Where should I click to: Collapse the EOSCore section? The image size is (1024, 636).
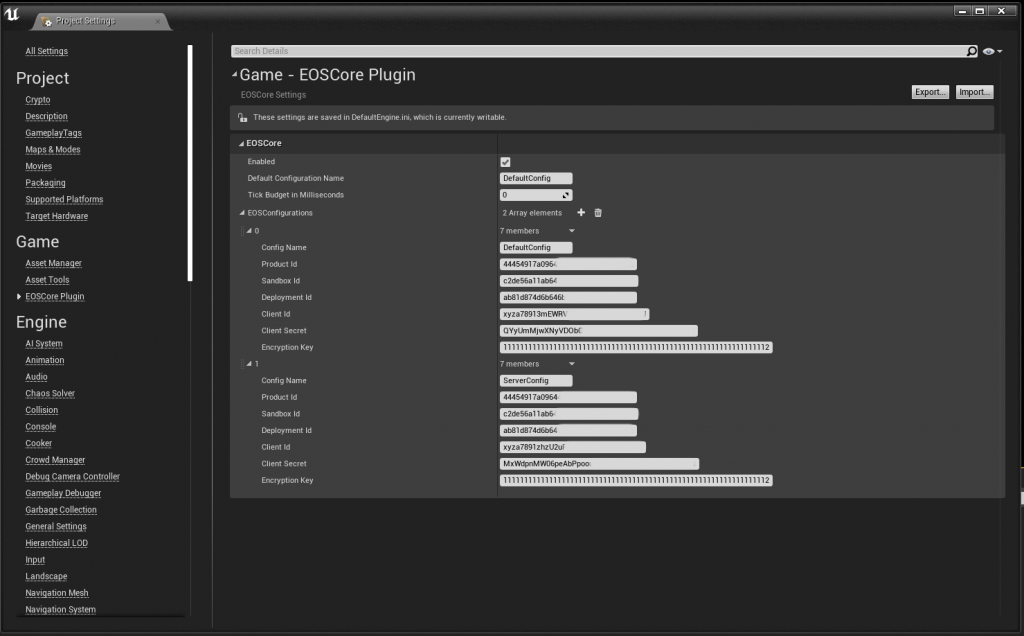[241, 144]
